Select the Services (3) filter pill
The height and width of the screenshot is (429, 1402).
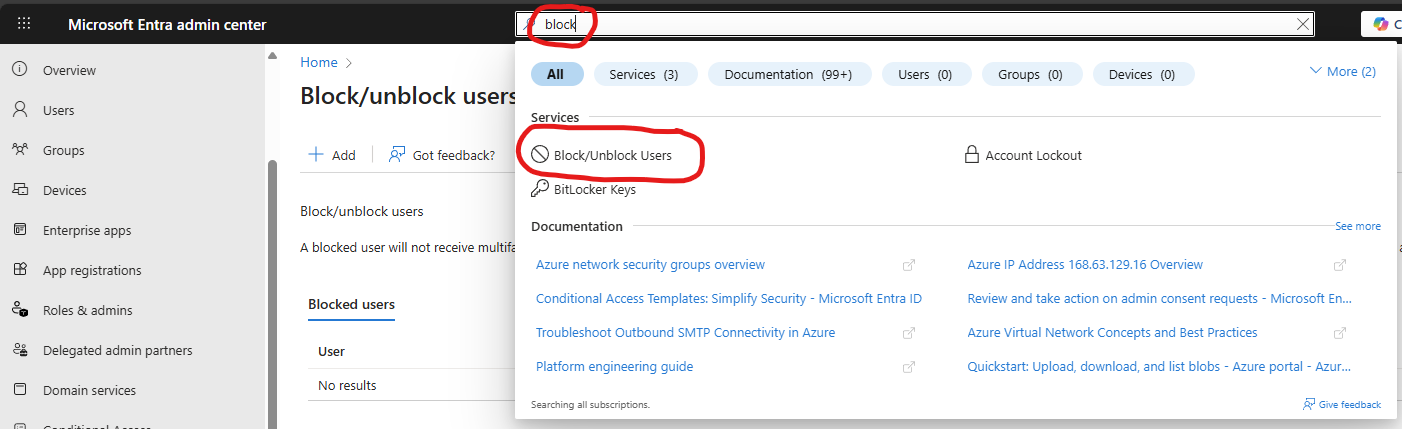(643, 74)
